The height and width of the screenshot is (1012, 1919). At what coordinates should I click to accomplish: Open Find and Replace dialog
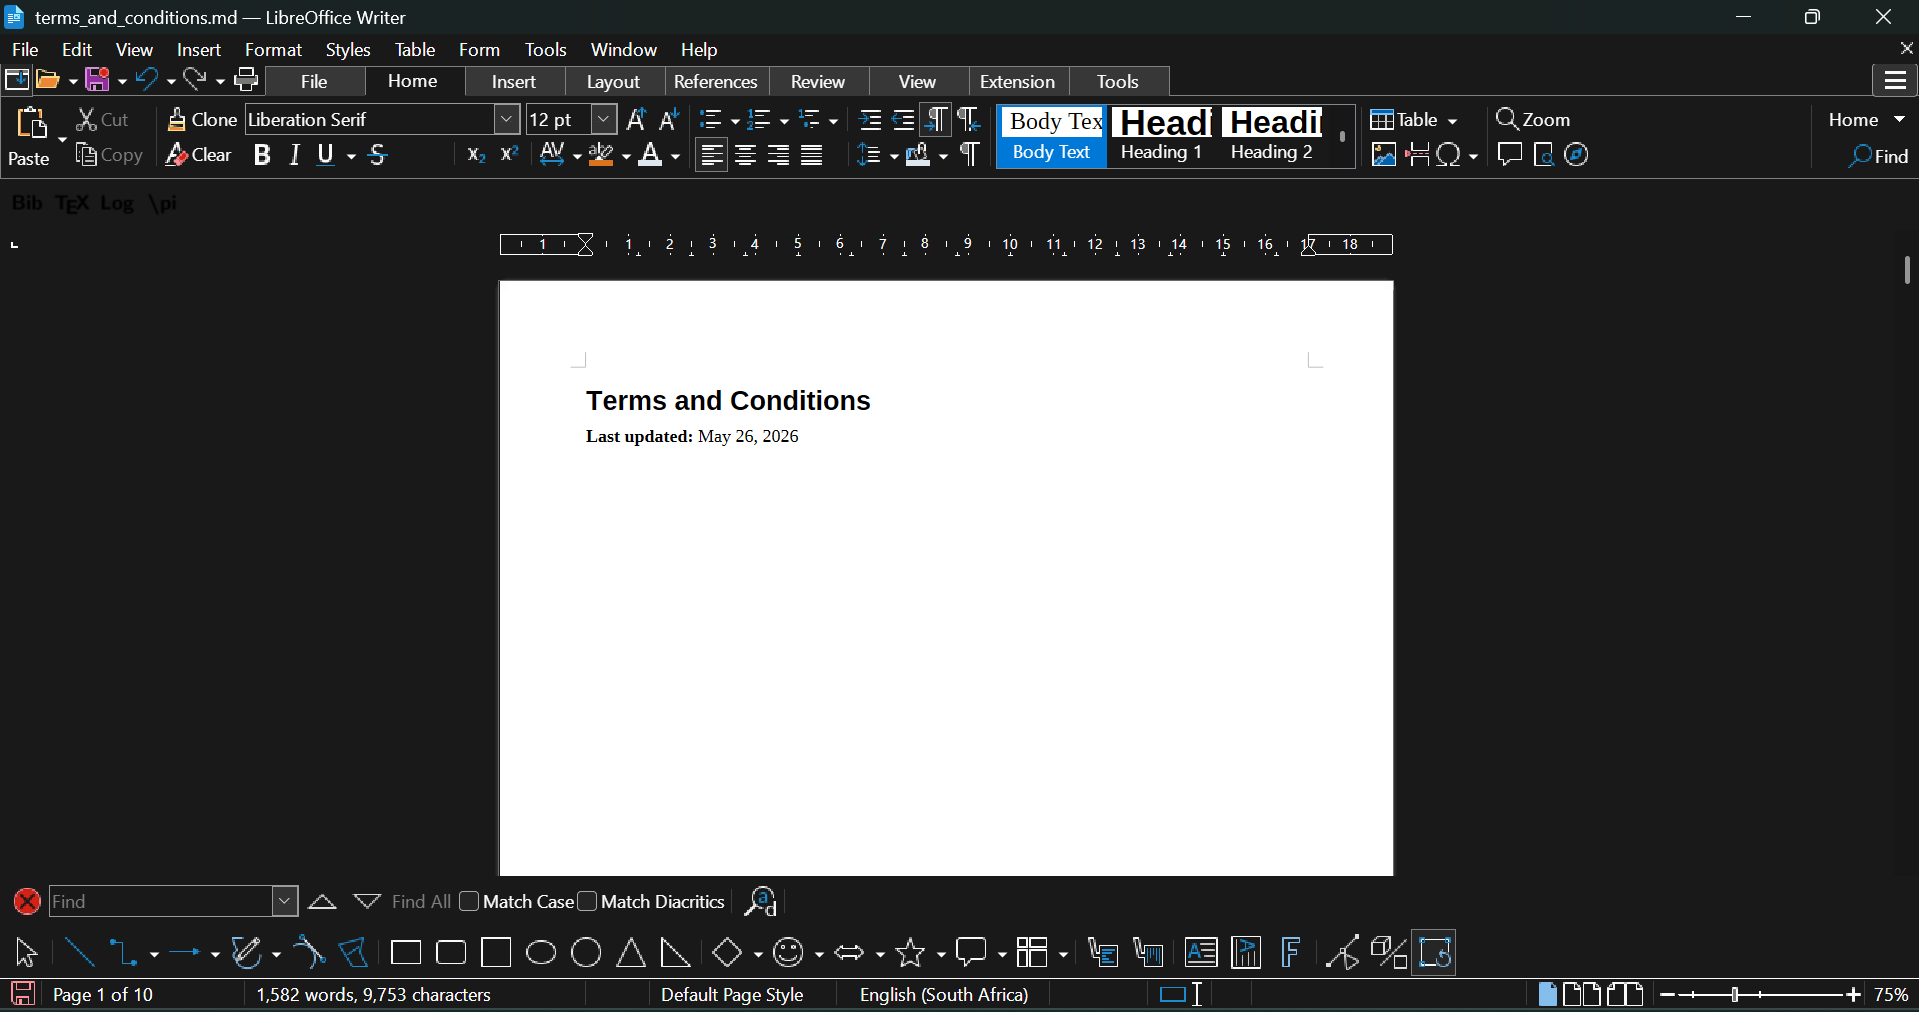tap(761, 902)
